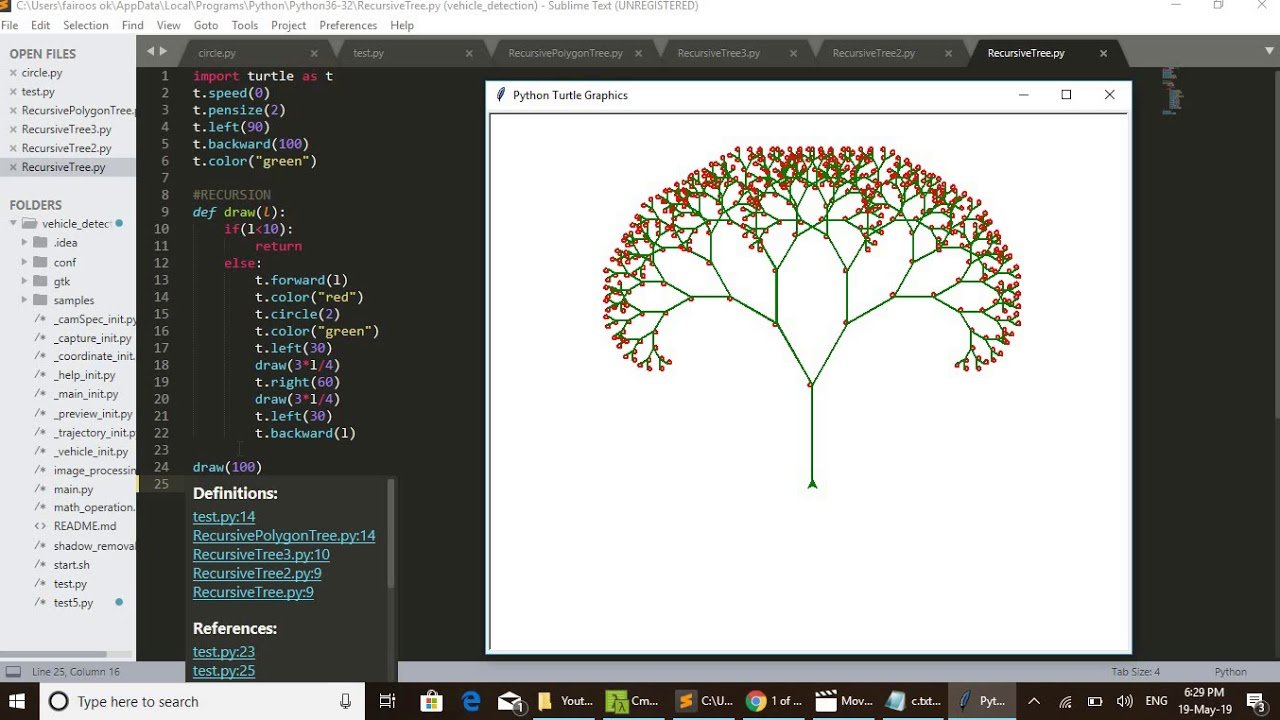
Task: Open the Microsoft Store taskbar icon
Action: tap(431, 701)
